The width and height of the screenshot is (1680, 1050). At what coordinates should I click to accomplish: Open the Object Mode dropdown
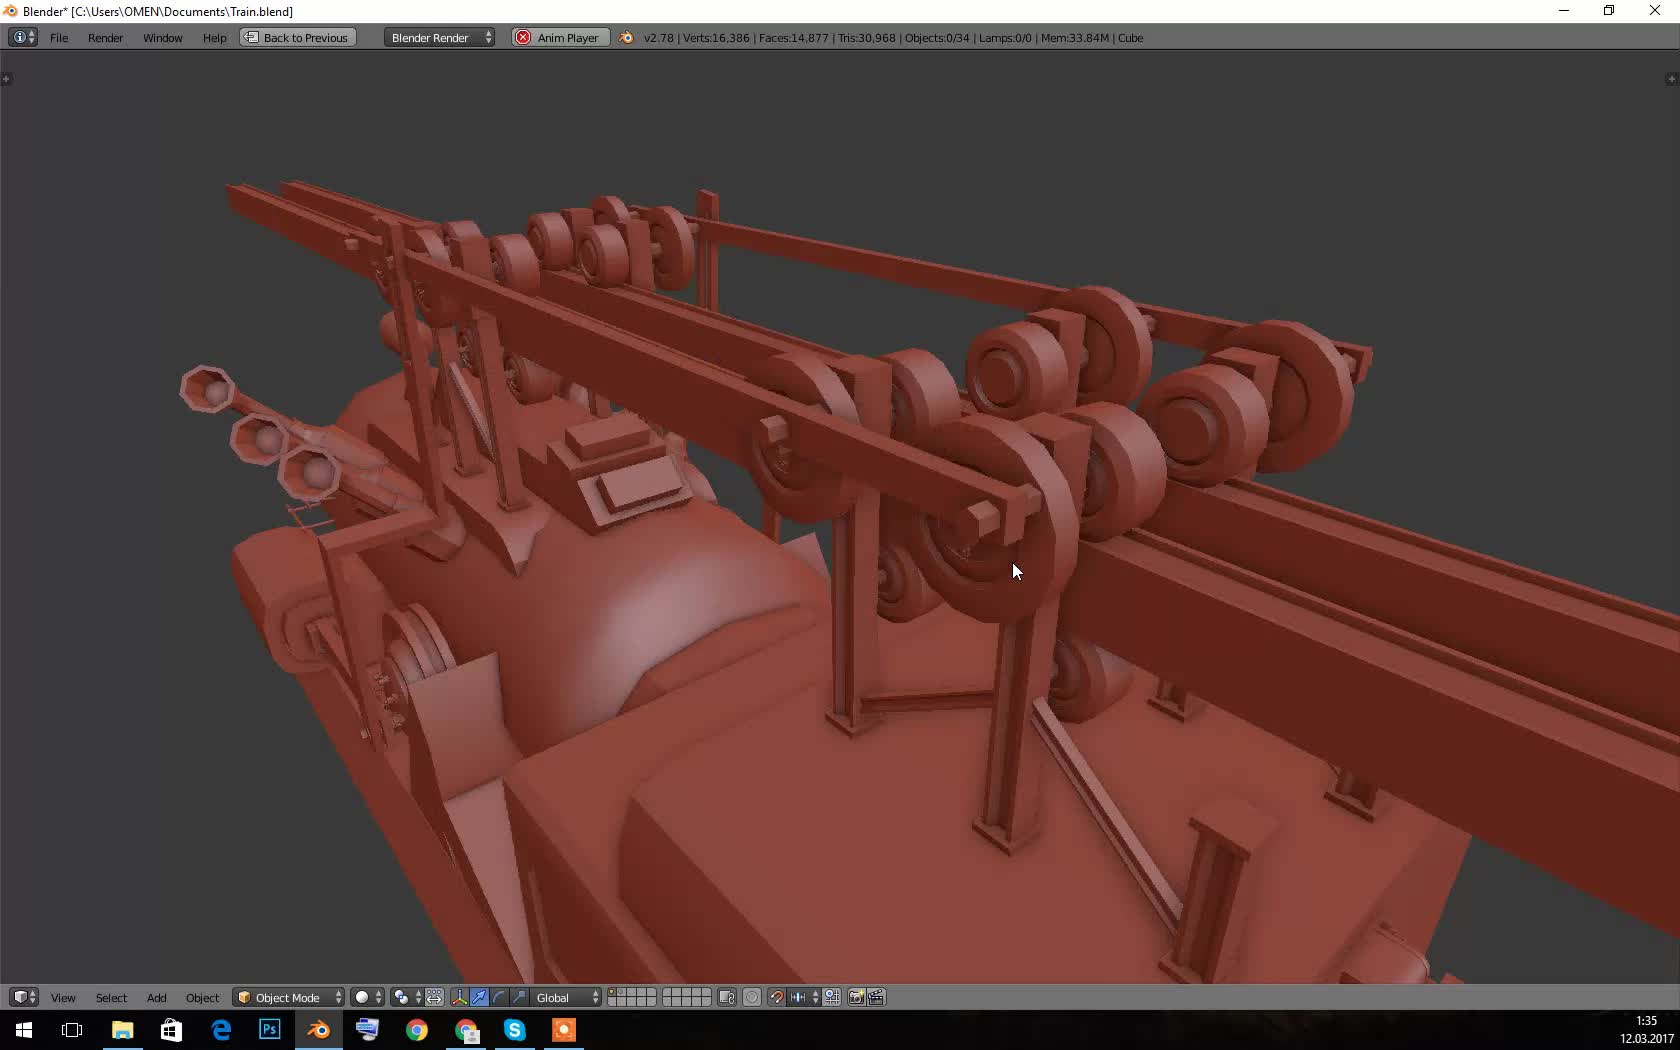(x=288, y=997)
